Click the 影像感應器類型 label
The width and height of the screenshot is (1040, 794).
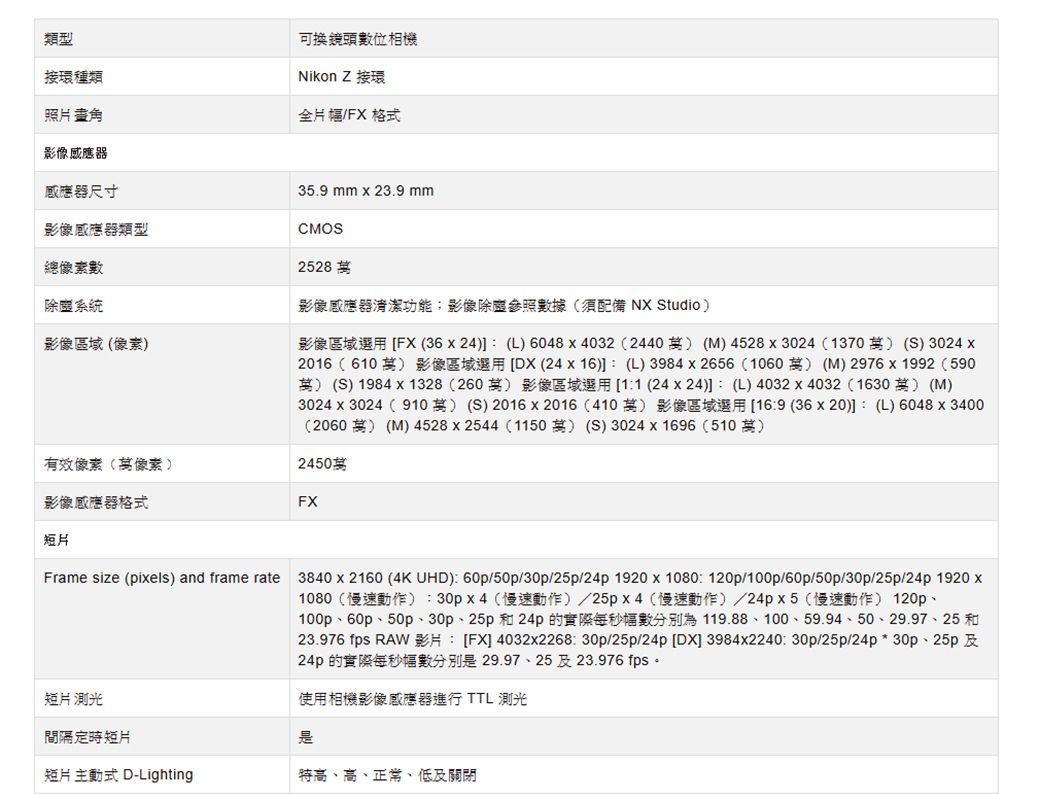[96, 230]
